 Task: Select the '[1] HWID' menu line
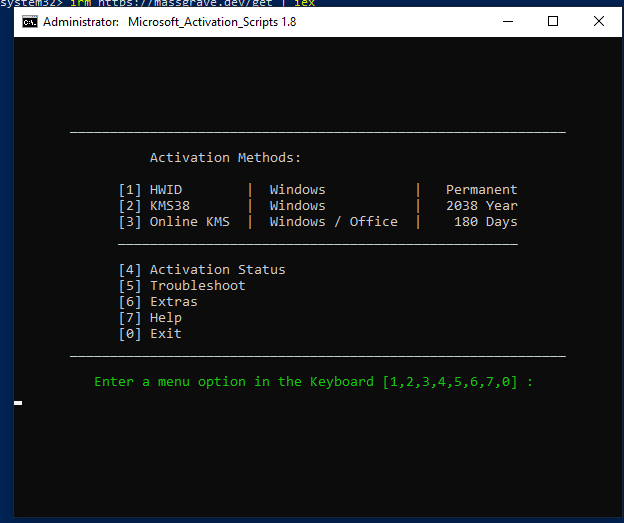pyautogui.click(x=150, y=190)
